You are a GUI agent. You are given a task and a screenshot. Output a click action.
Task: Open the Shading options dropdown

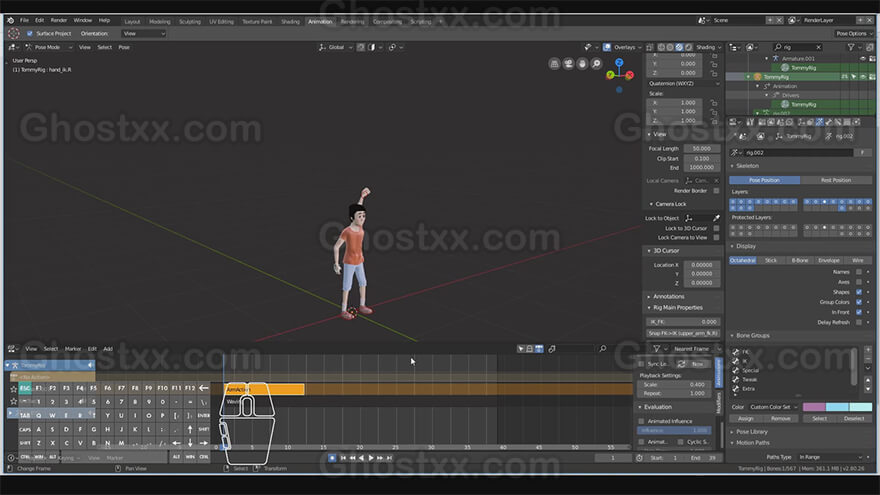coord(709,48)
